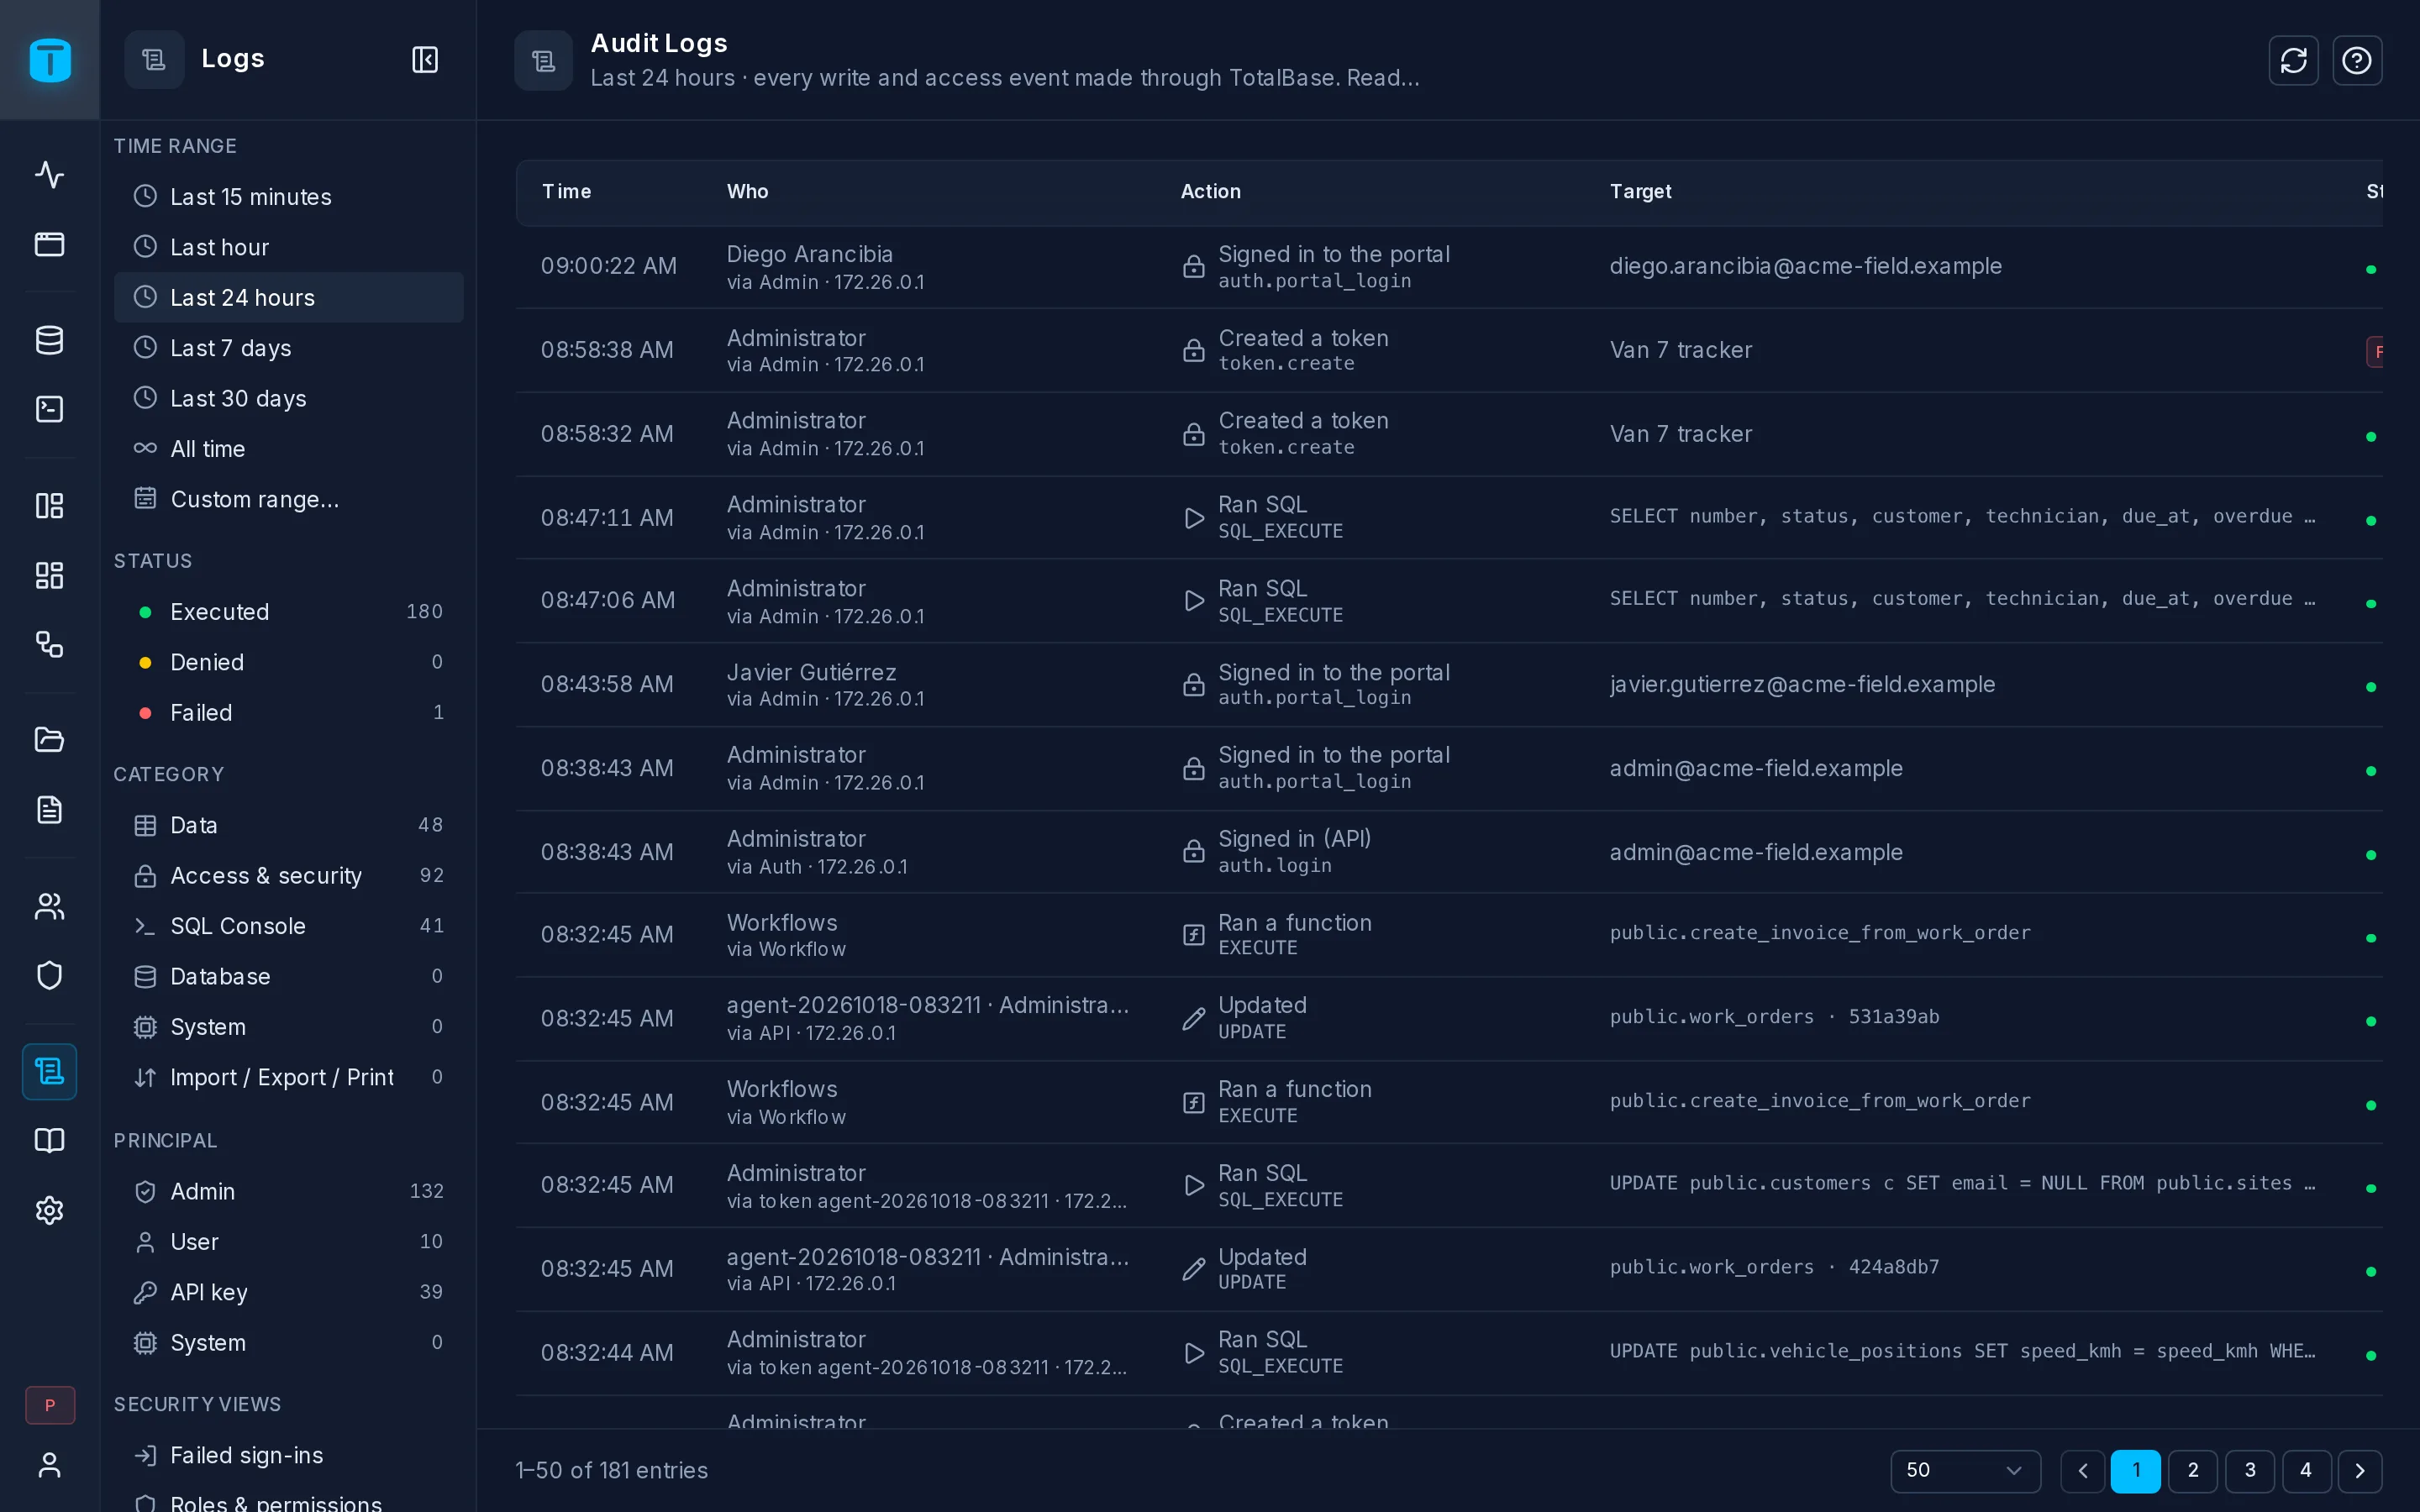Collapse the Logs side panel

[x=425, y=60]
